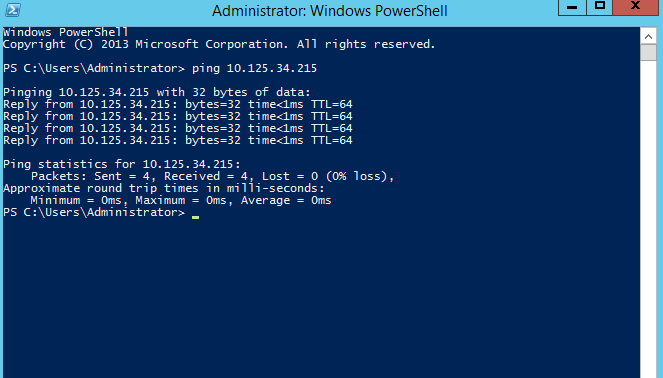This screenshot has height=378, width=663.
Task: Maximize the PowerShell window
Action: click(x=599, y=7)
